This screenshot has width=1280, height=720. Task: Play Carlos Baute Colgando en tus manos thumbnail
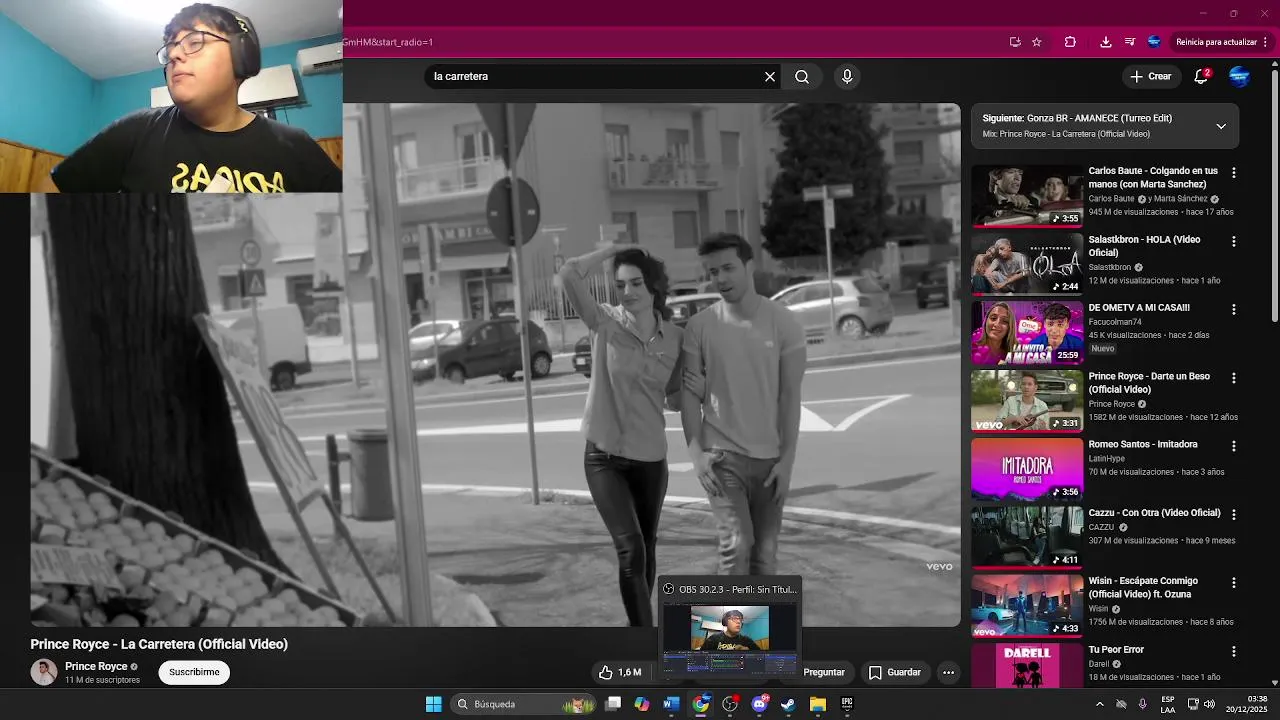click(x=1027, y=195)
